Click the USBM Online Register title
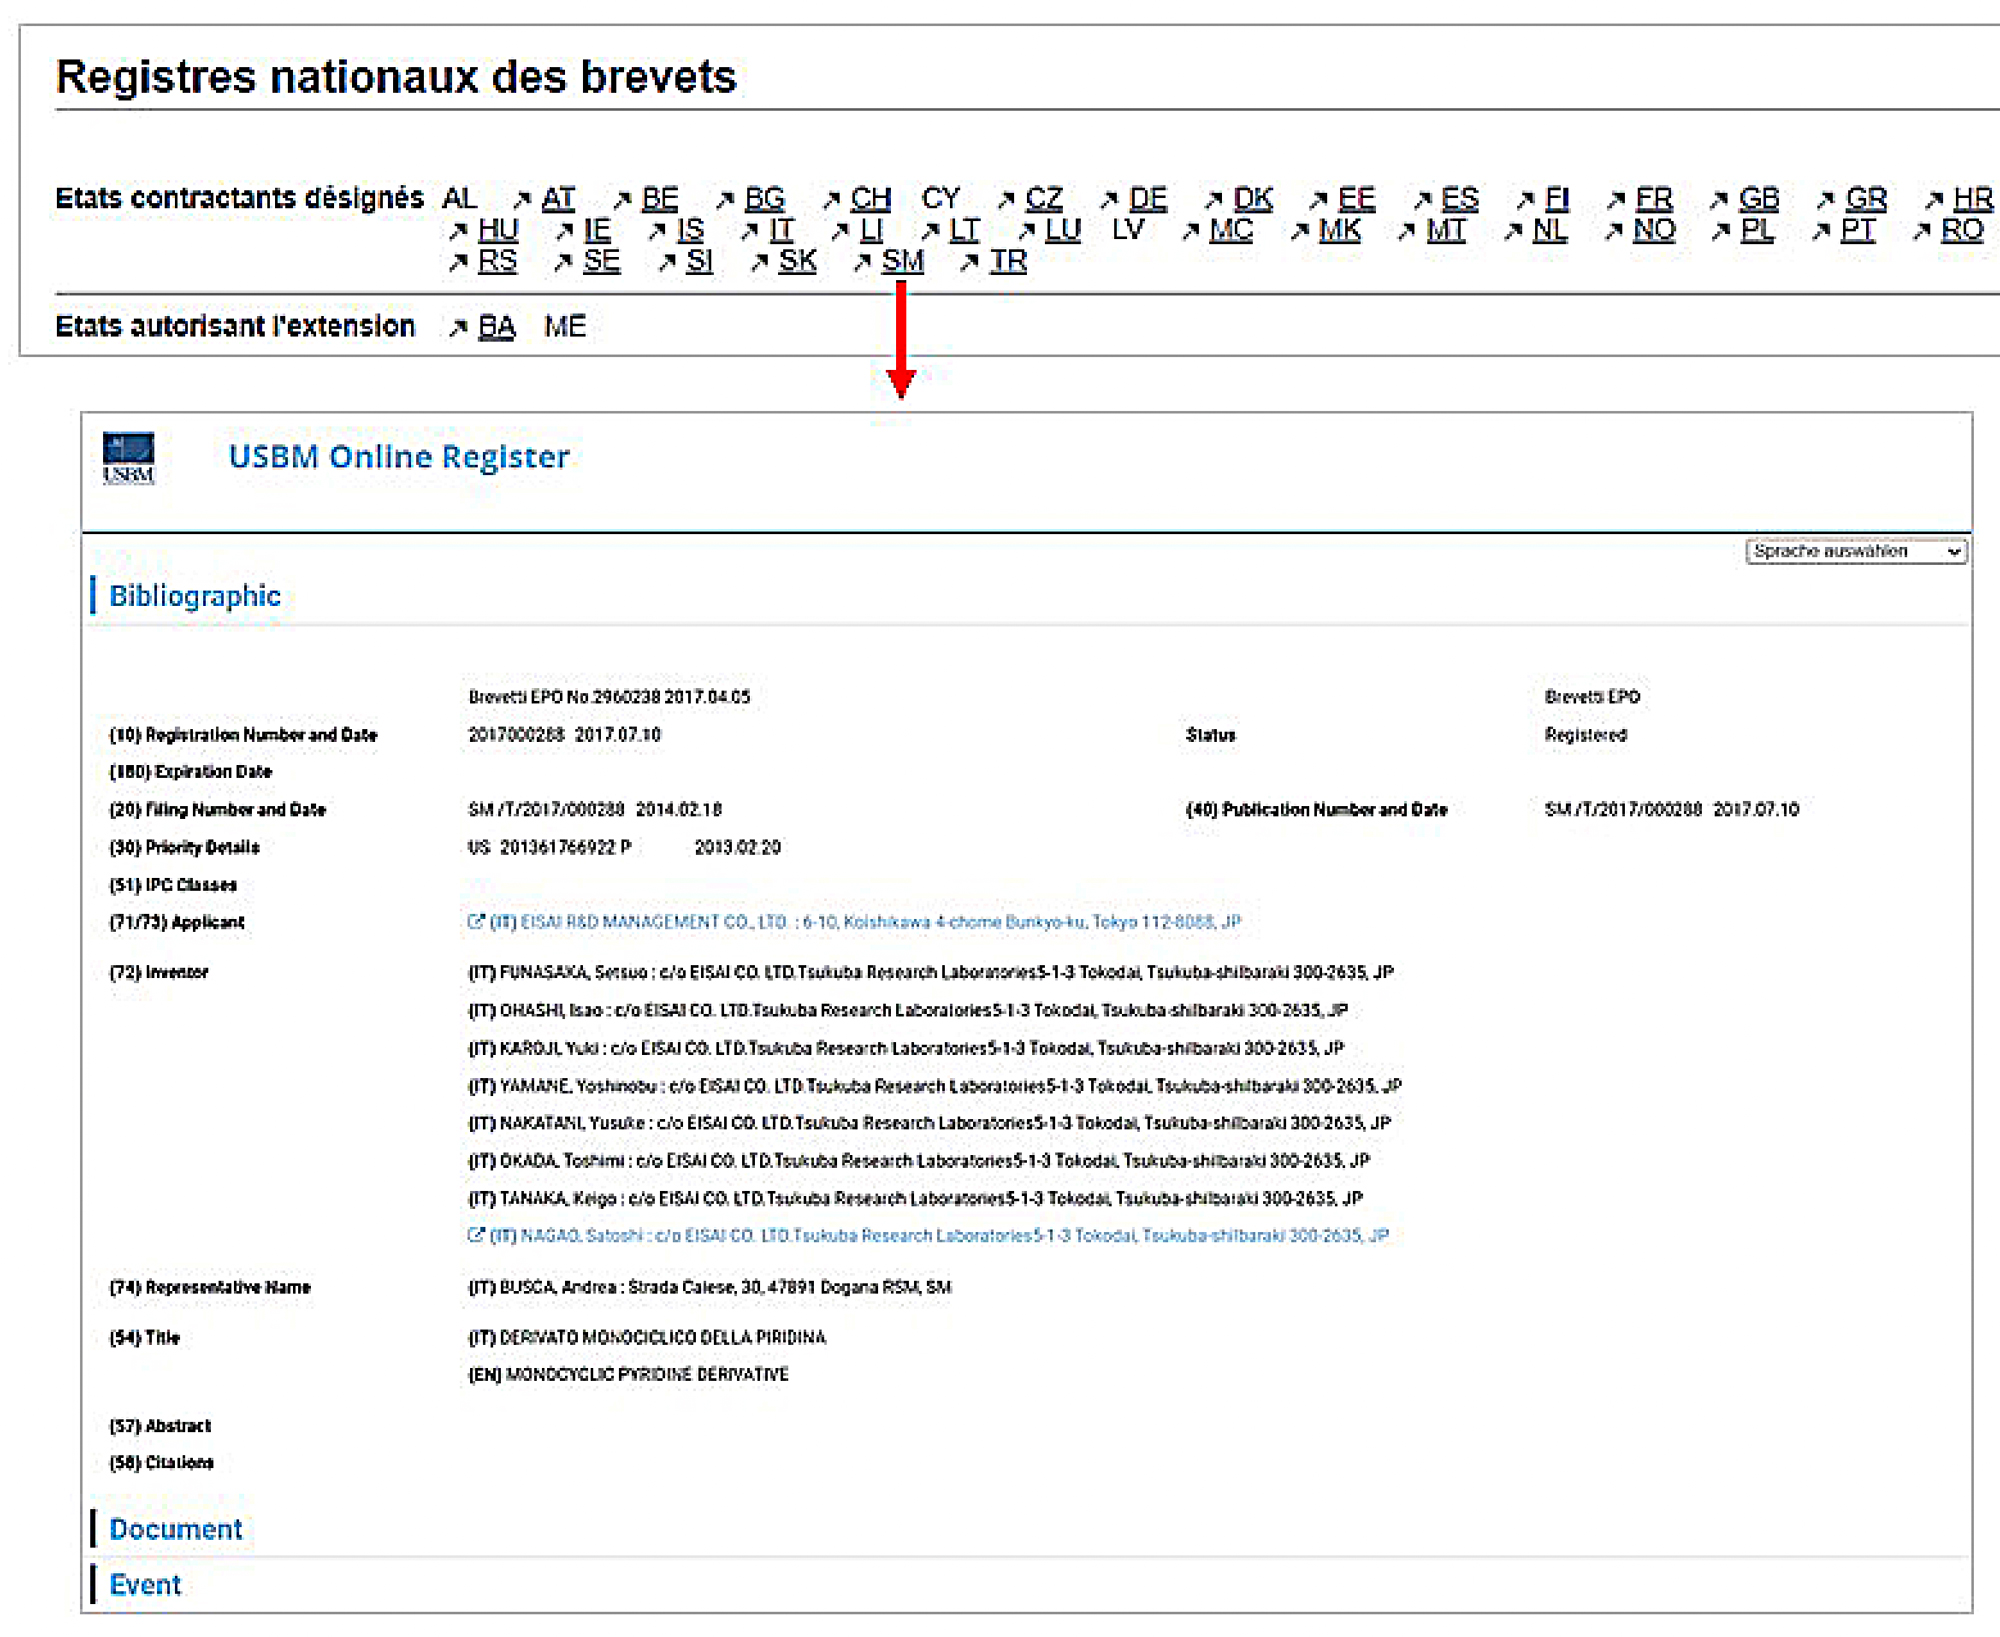Screen dimensions: 2000x1637 [x=399, y=457]
